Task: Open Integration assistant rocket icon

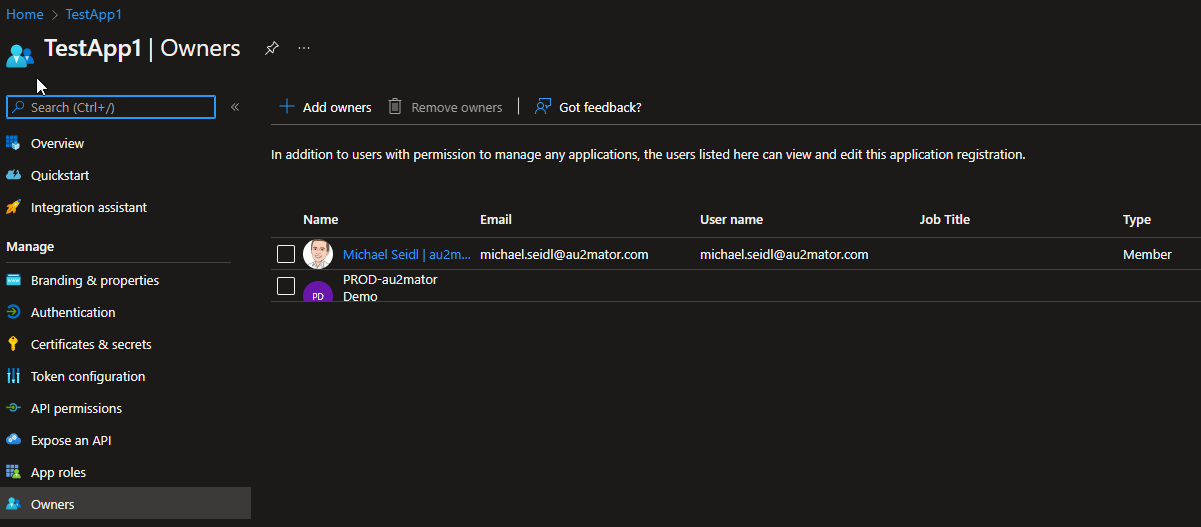Action: (x=13, y=208)
